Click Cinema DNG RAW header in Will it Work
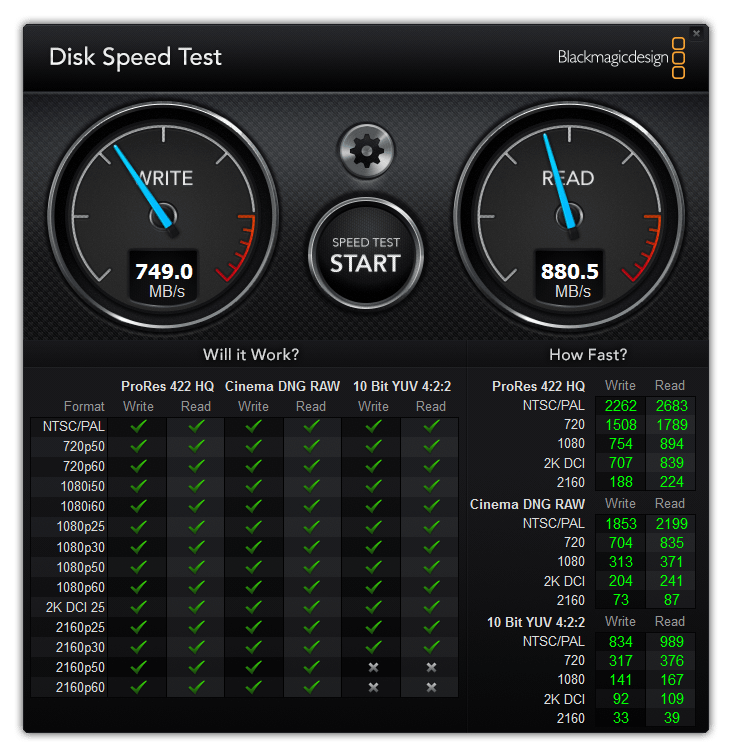 point(283,387)
